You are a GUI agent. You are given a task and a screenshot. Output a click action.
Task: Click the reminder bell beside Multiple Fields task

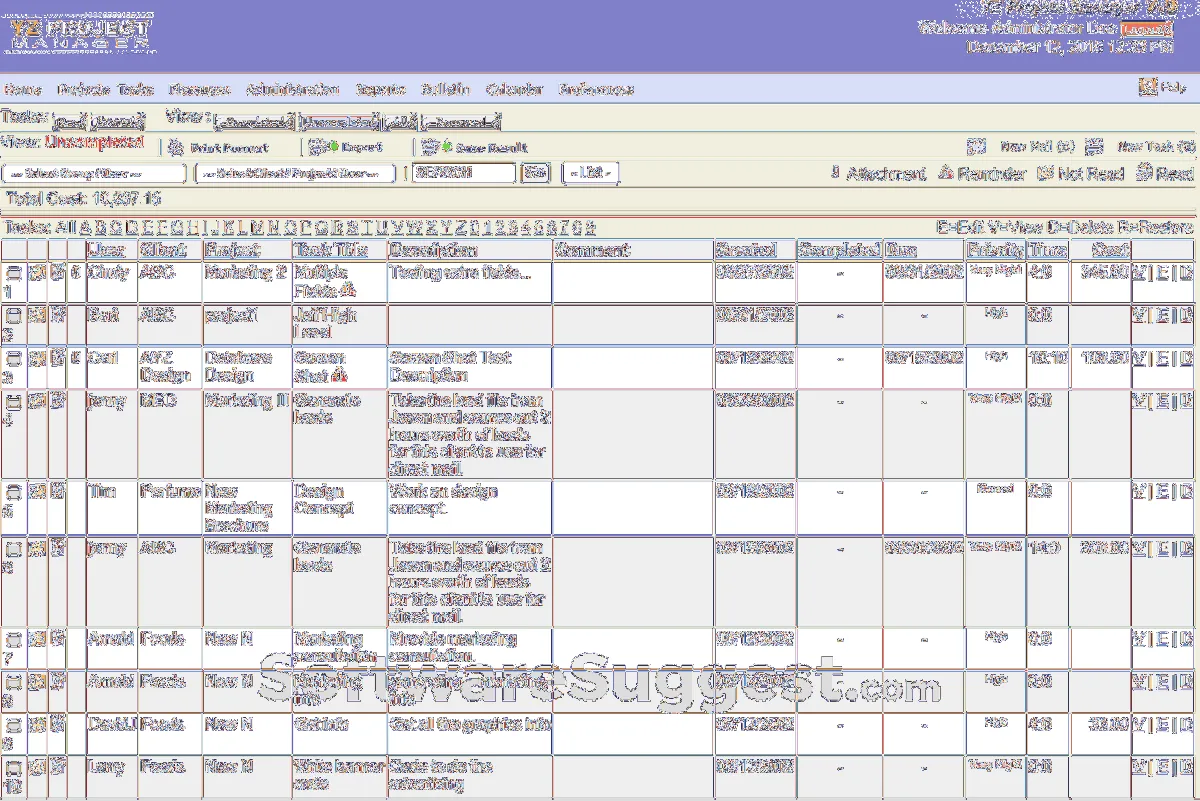click(349, 291)
